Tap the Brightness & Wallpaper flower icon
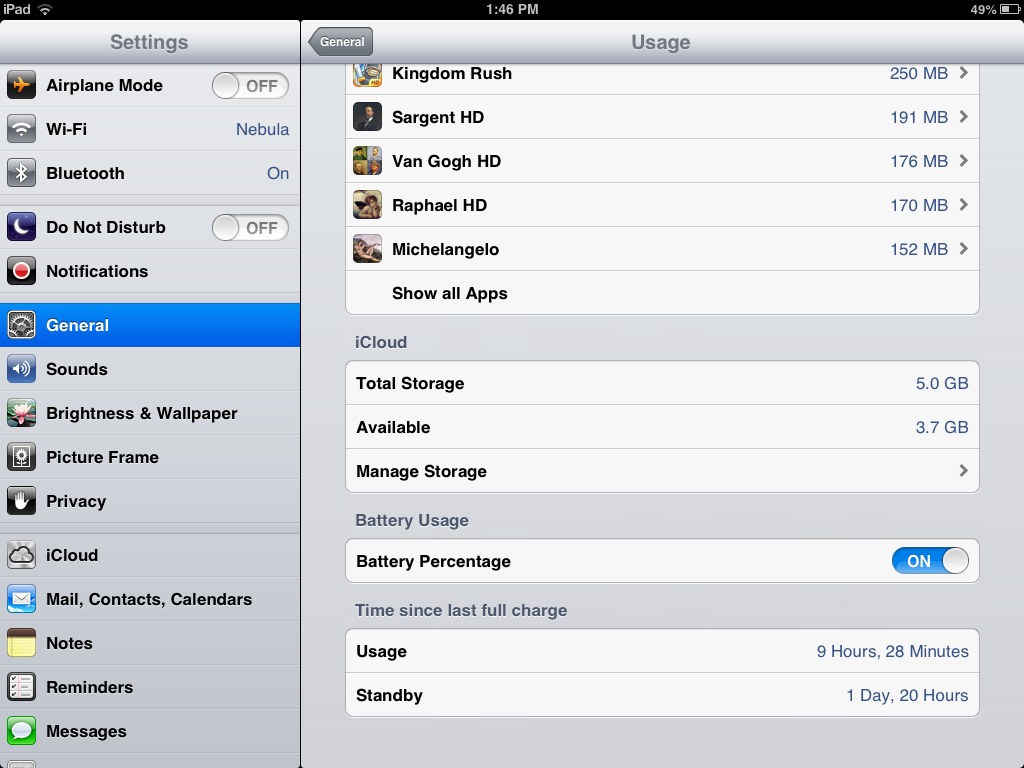This screenshot has height=768, width=1024. click(x=21, y=413)
